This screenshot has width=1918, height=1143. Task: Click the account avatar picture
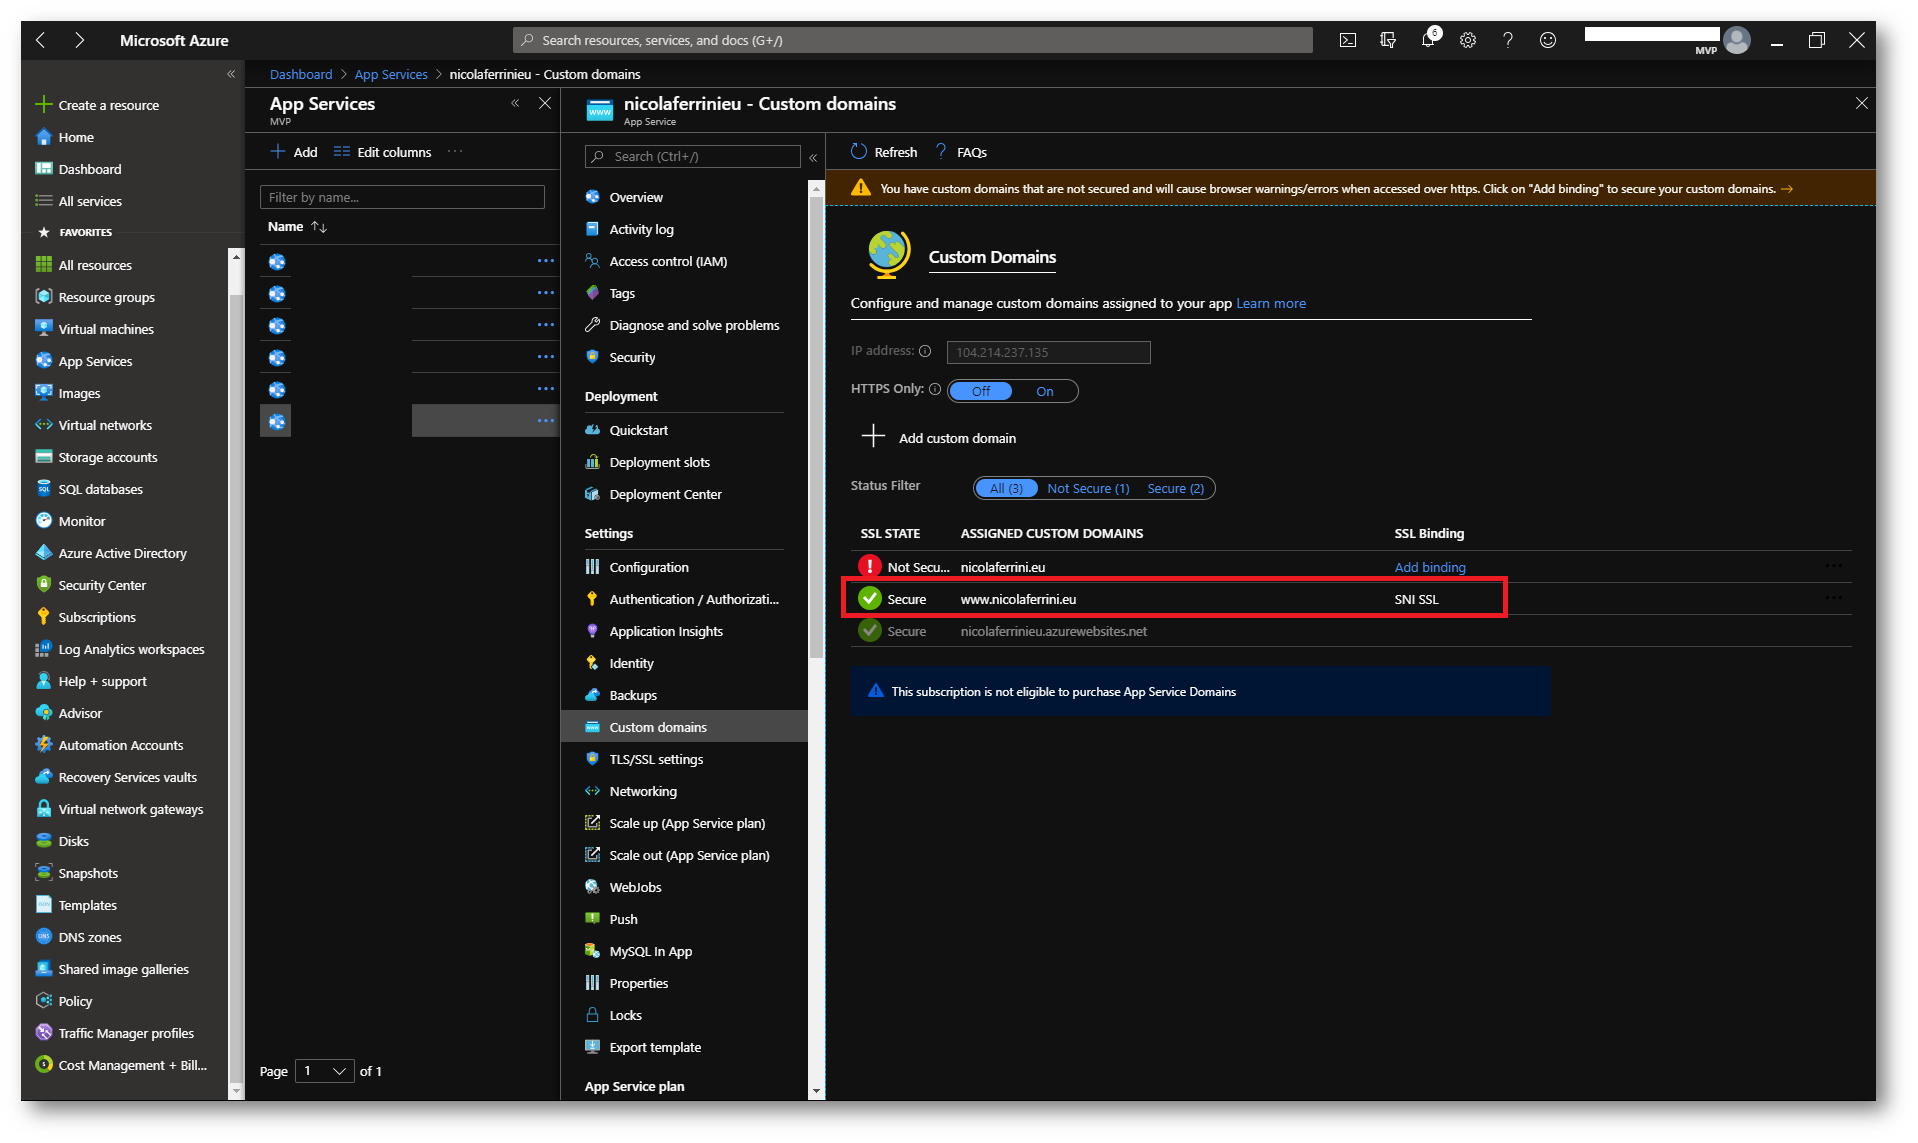coord(1737,40)
